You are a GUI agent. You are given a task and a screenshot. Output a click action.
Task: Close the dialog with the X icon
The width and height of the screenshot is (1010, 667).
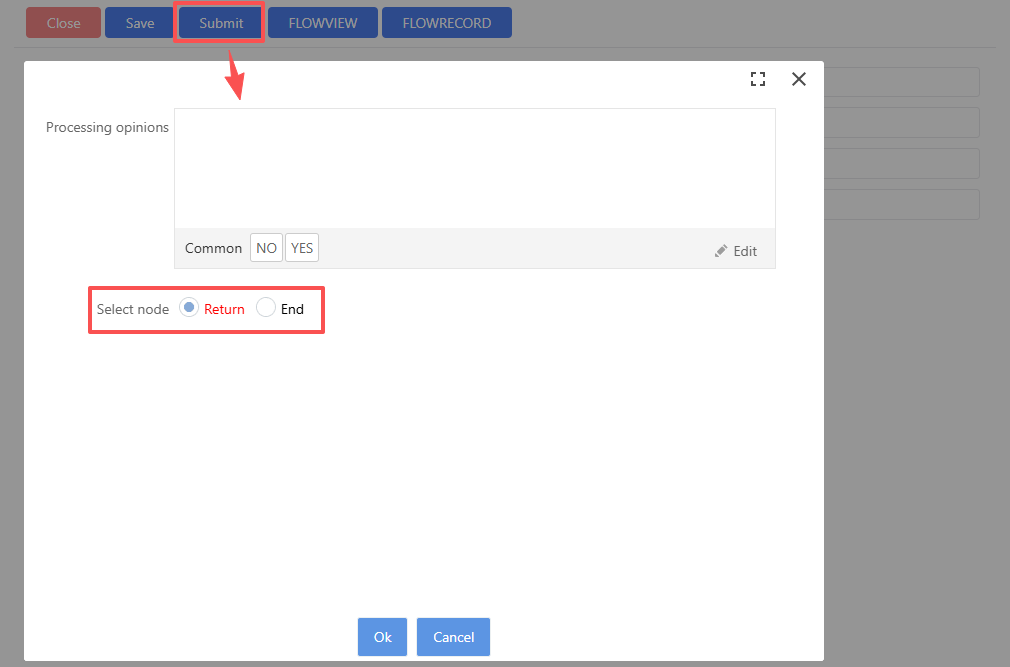tap(798, 80)
